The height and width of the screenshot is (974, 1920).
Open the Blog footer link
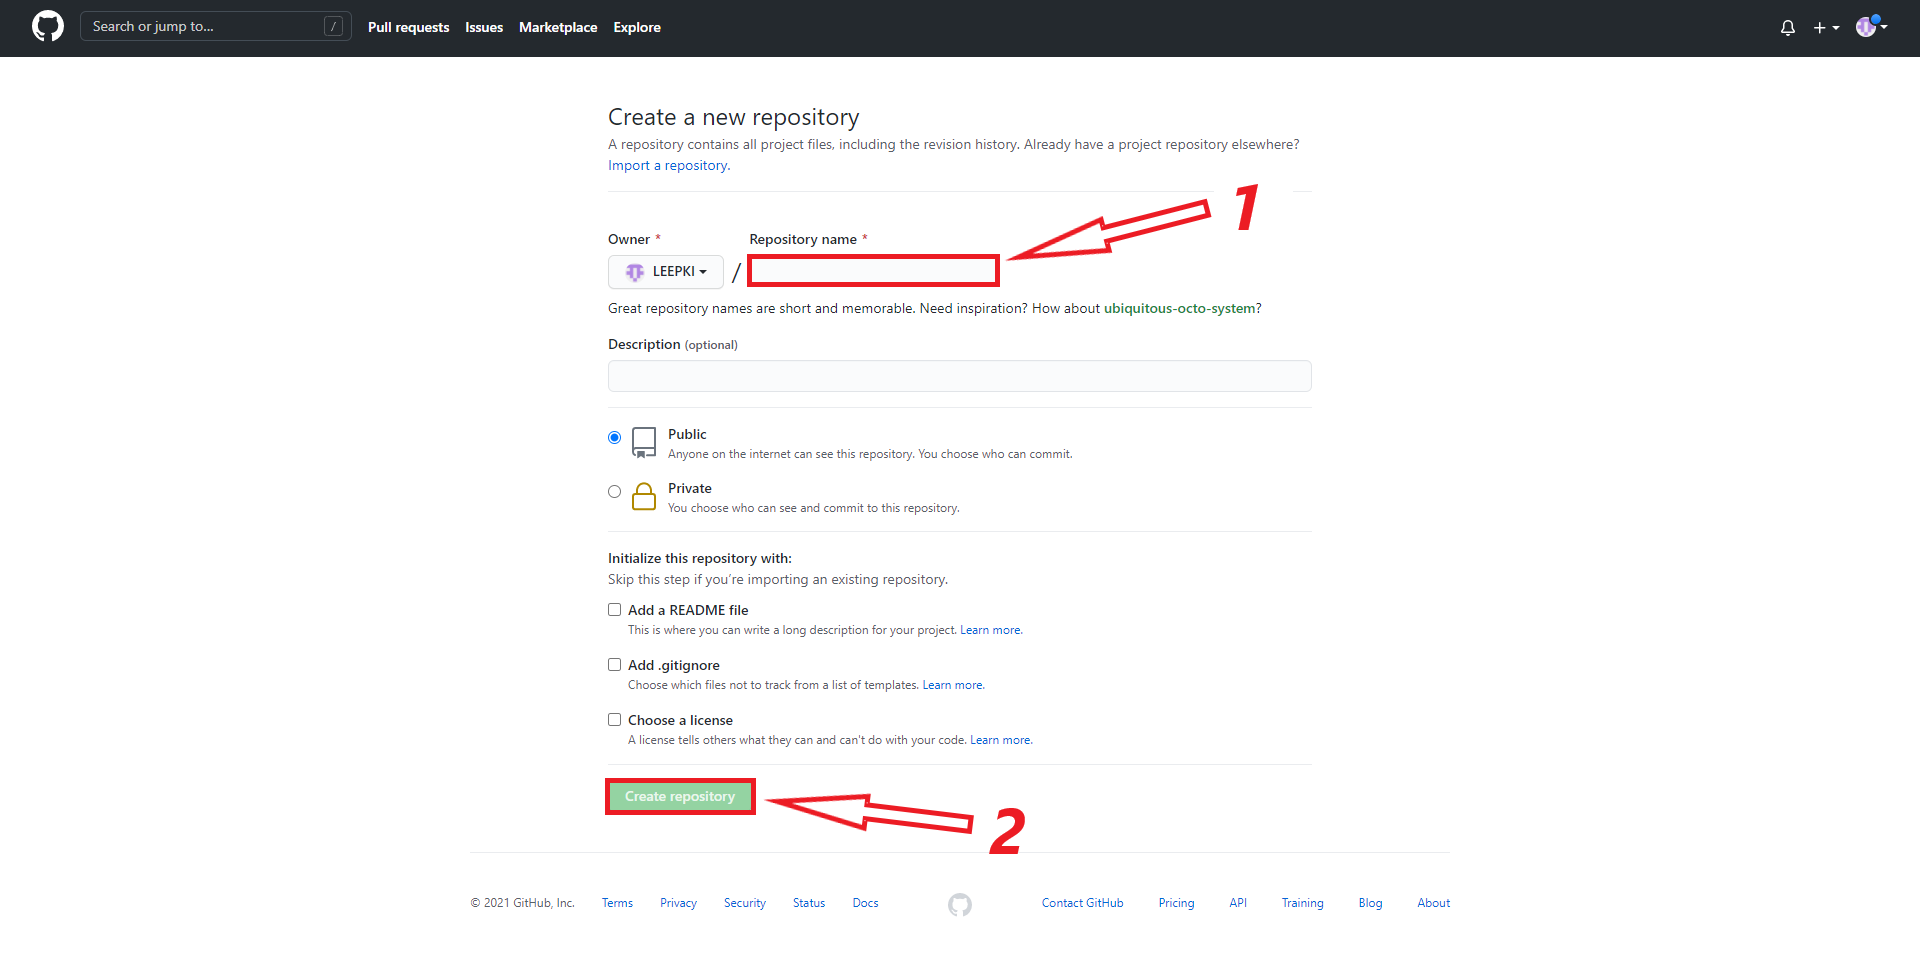1370,904
